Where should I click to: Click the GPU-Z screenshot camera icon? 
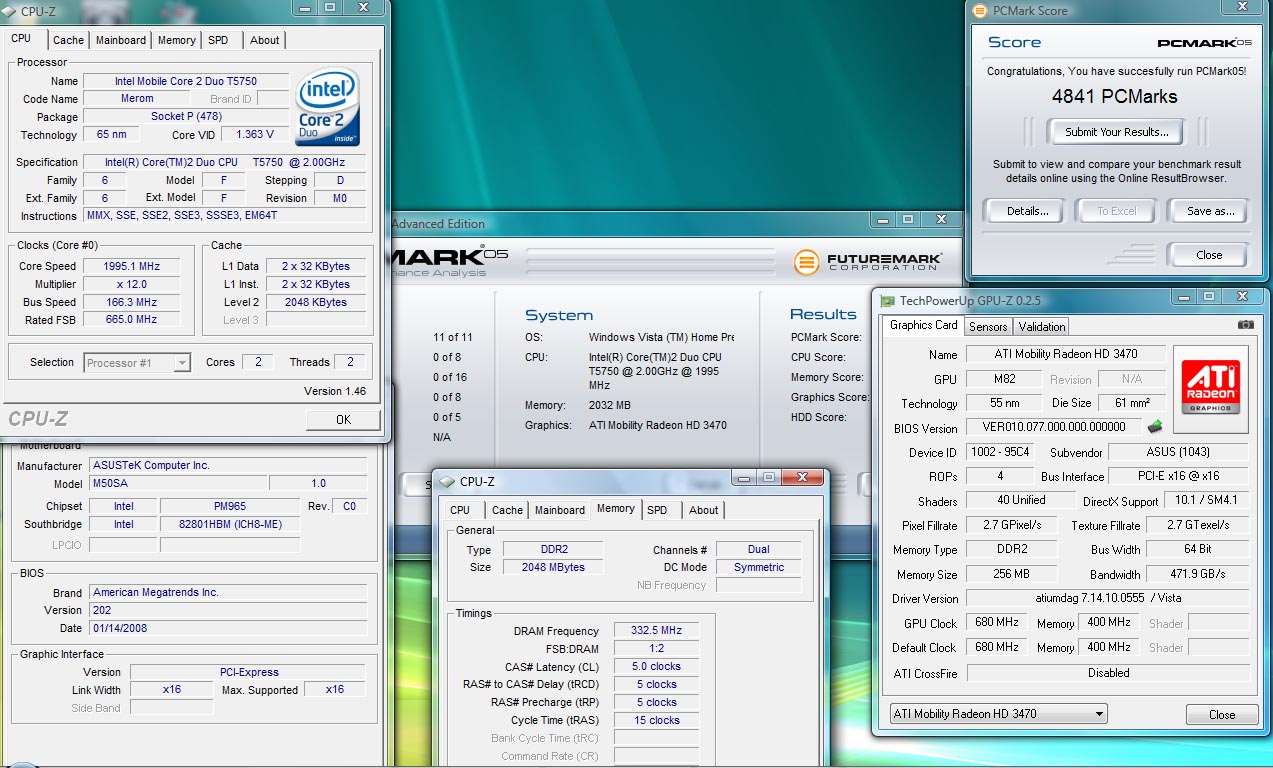point(1245,325)
